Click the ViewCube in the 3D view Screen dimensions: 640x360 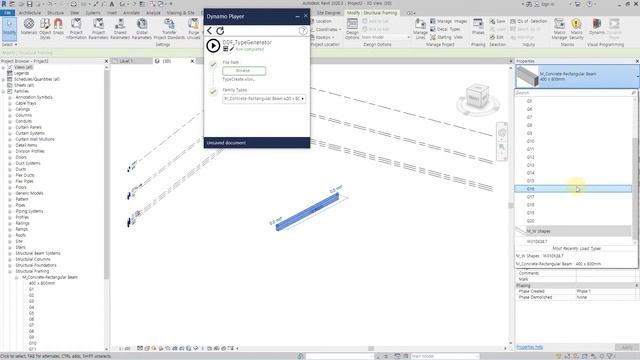(477, 97)
